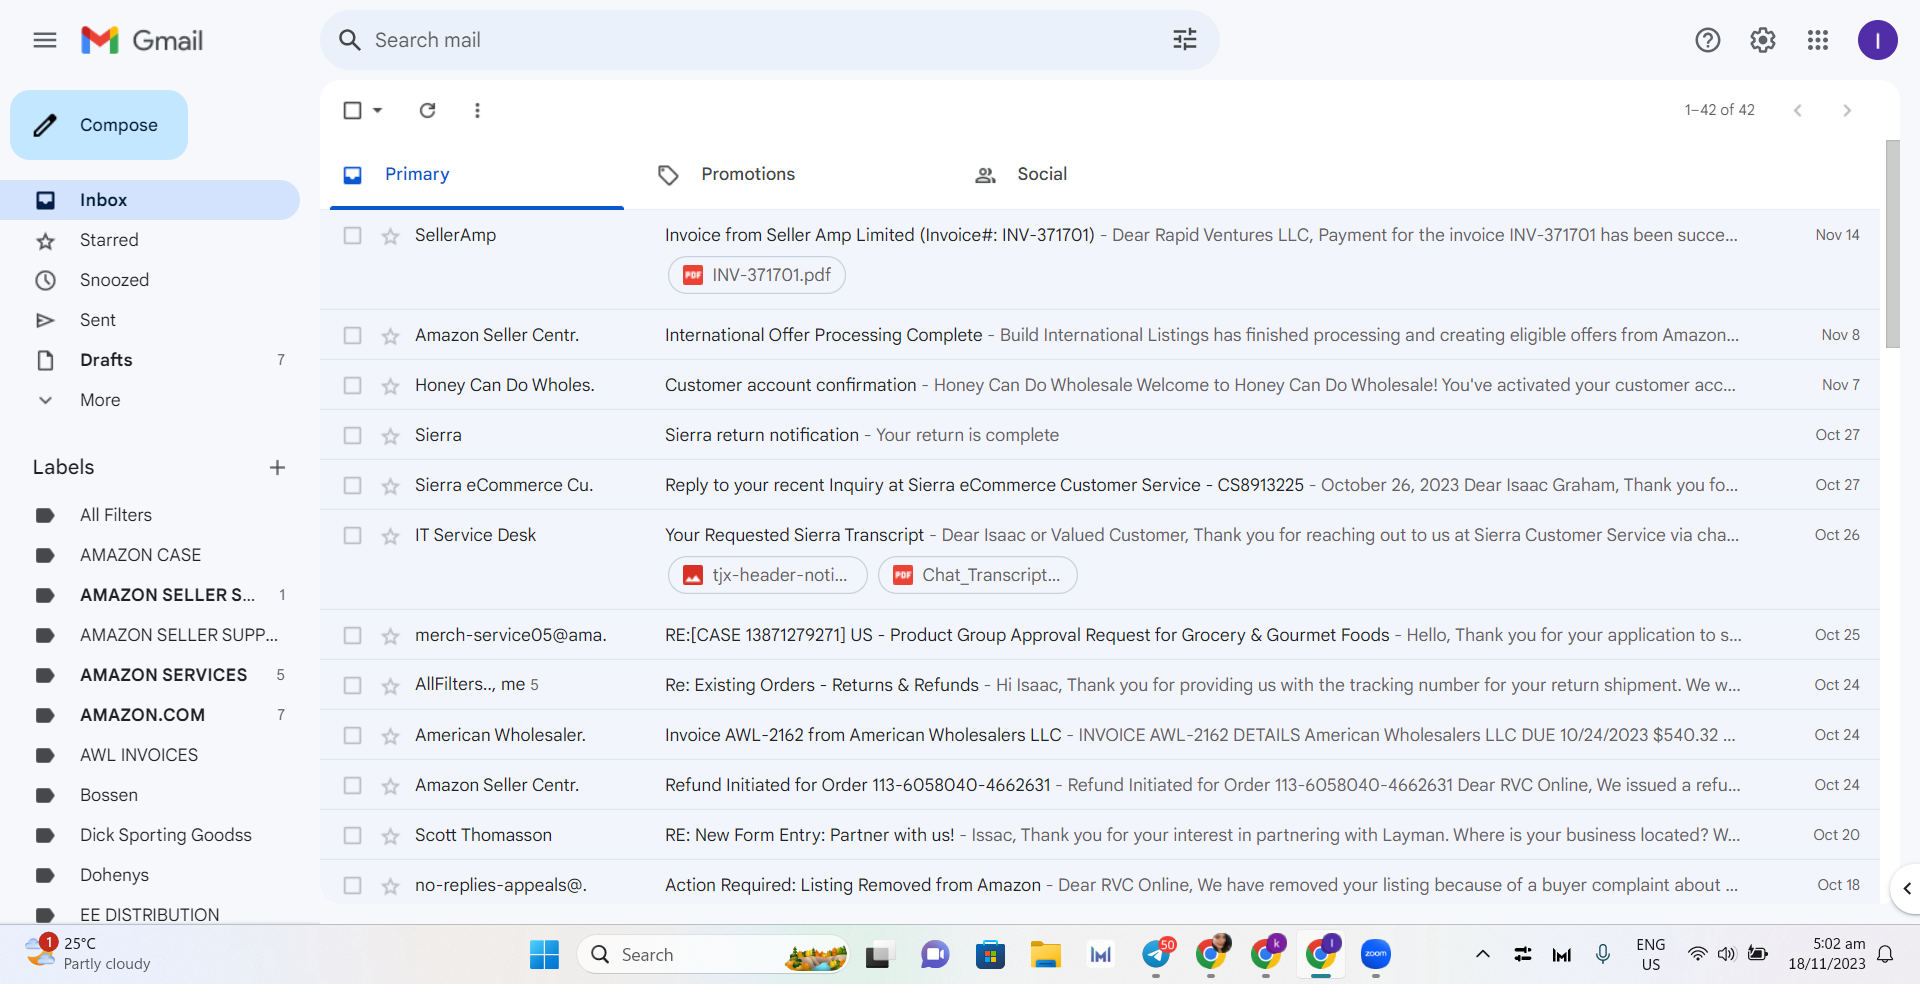
Task: Switch to the Primary tab
Action: (477, 174)
